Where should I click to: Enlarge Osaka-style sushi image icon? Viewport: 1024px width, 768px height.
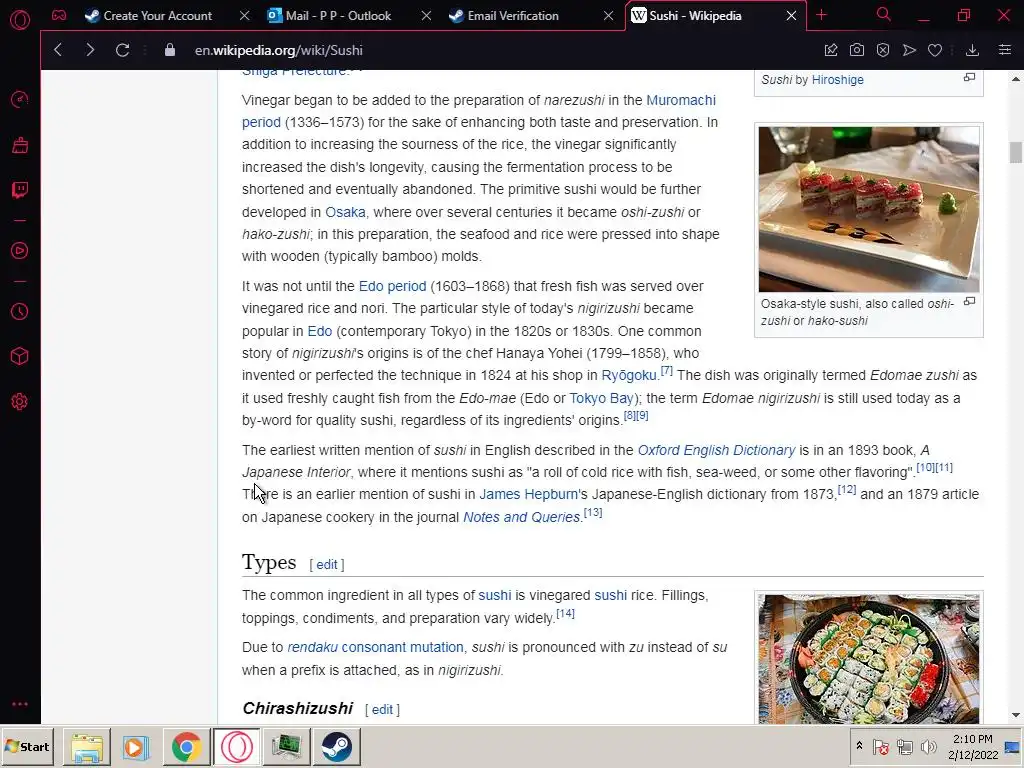coord(970,302)
